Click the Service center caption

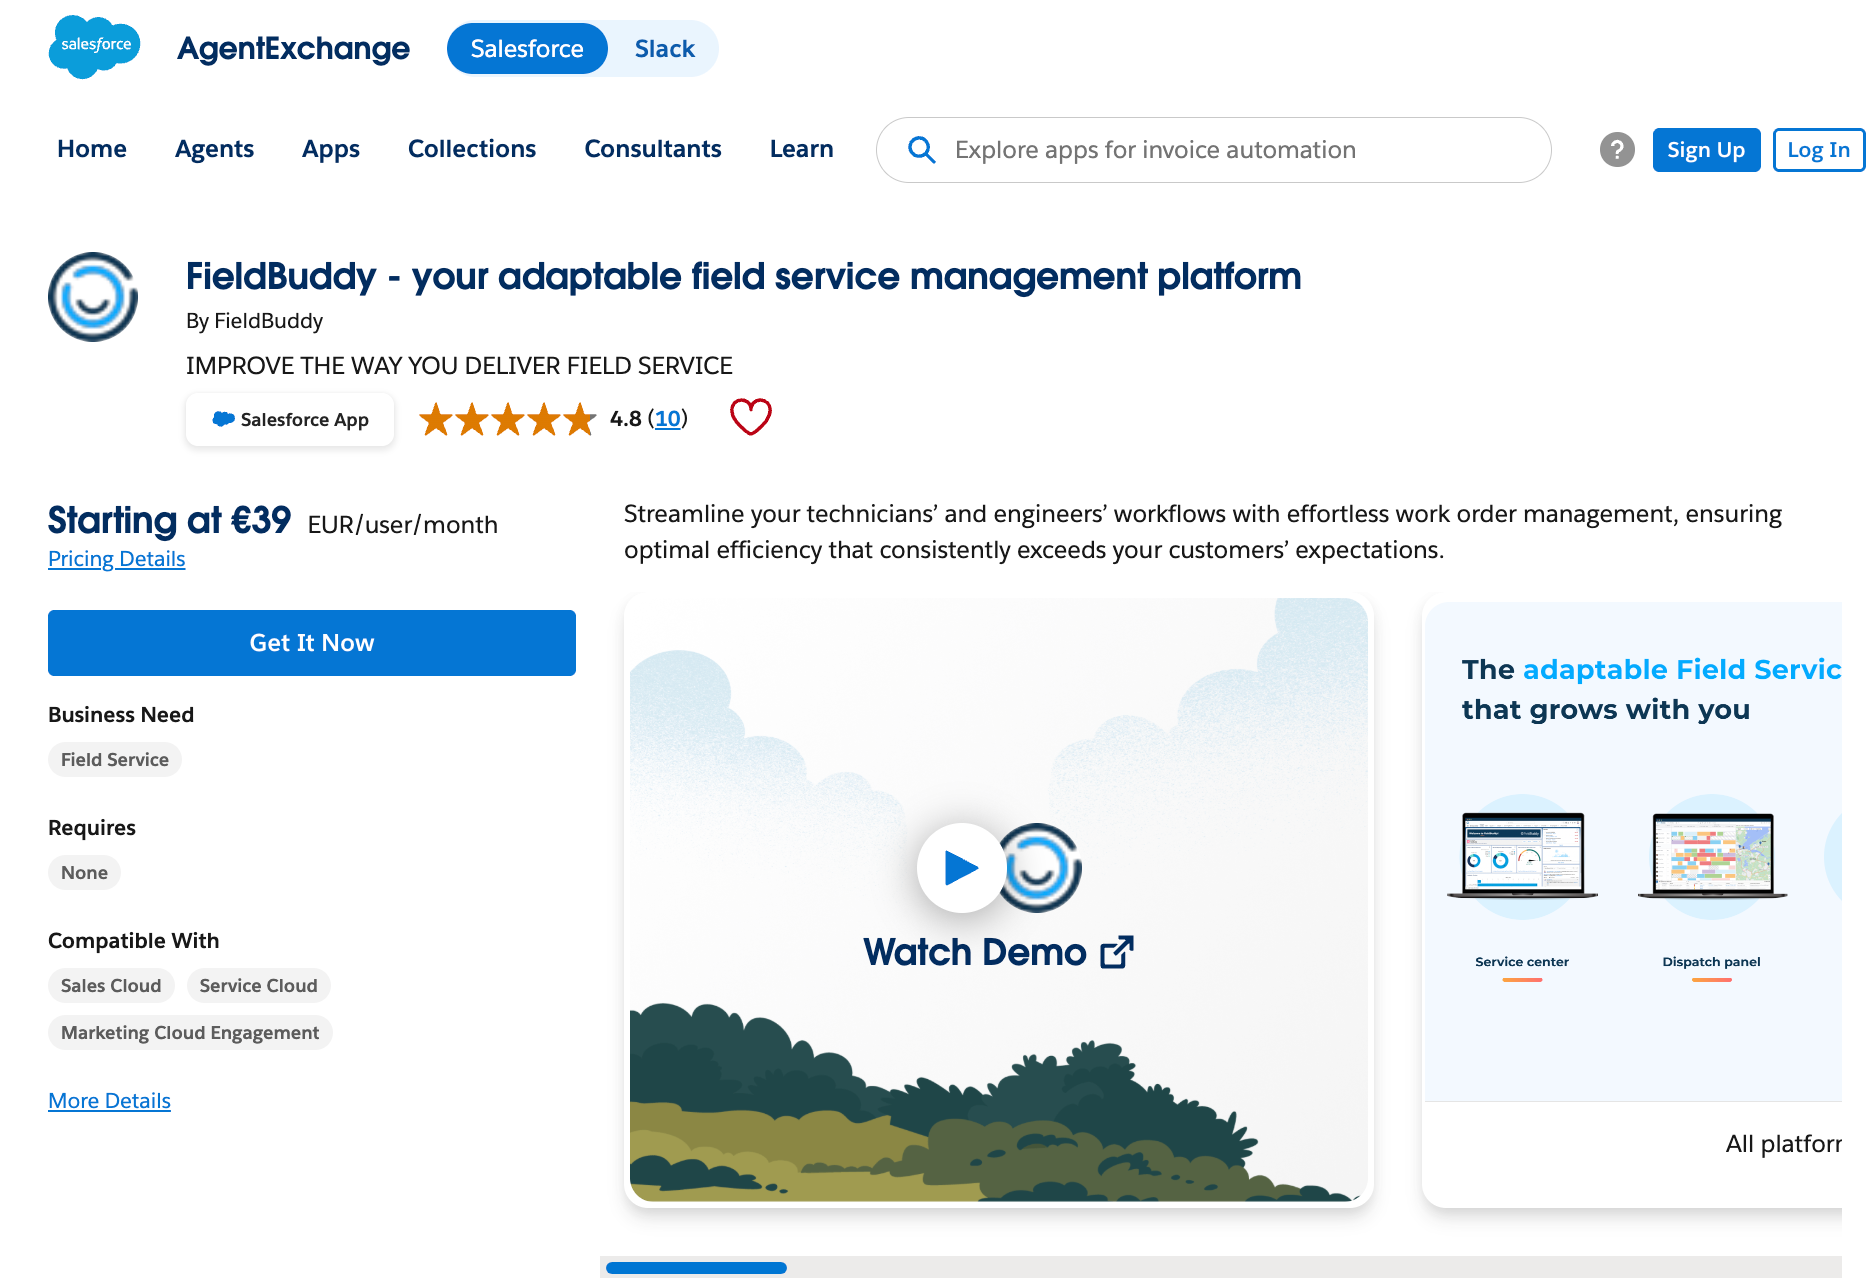(1522, 962)
